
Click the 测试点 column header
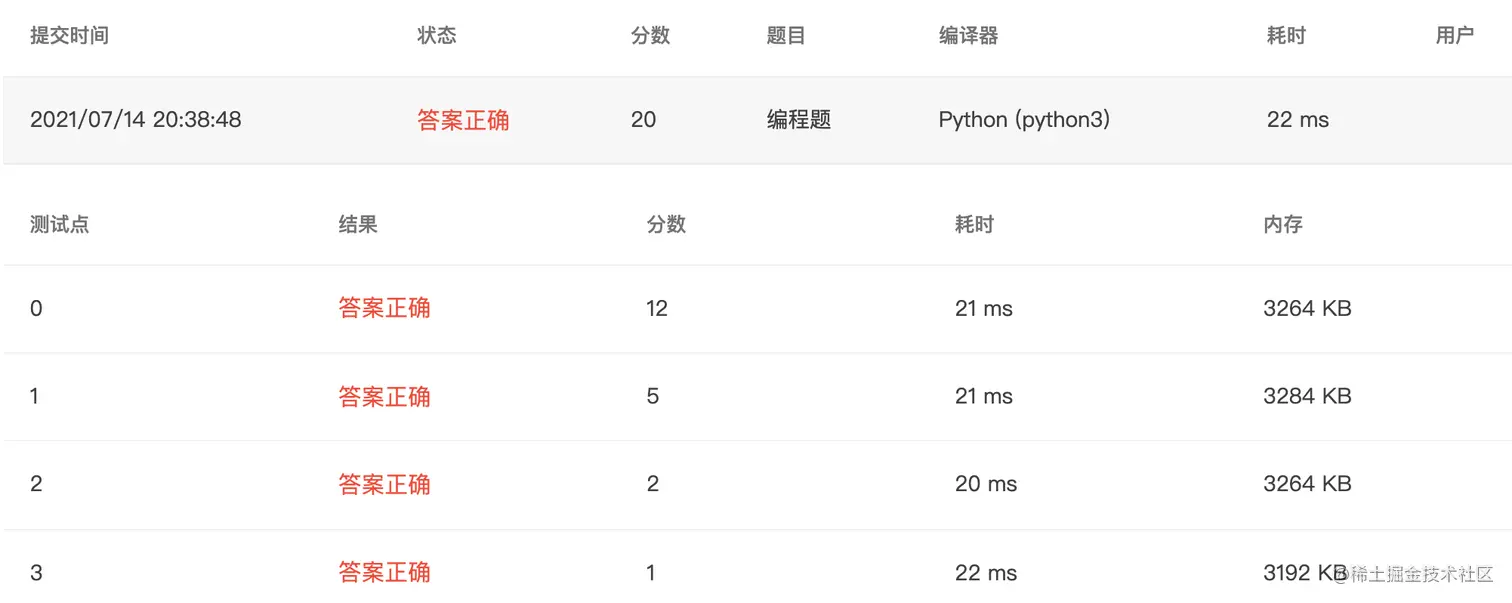tap(60, 224)
